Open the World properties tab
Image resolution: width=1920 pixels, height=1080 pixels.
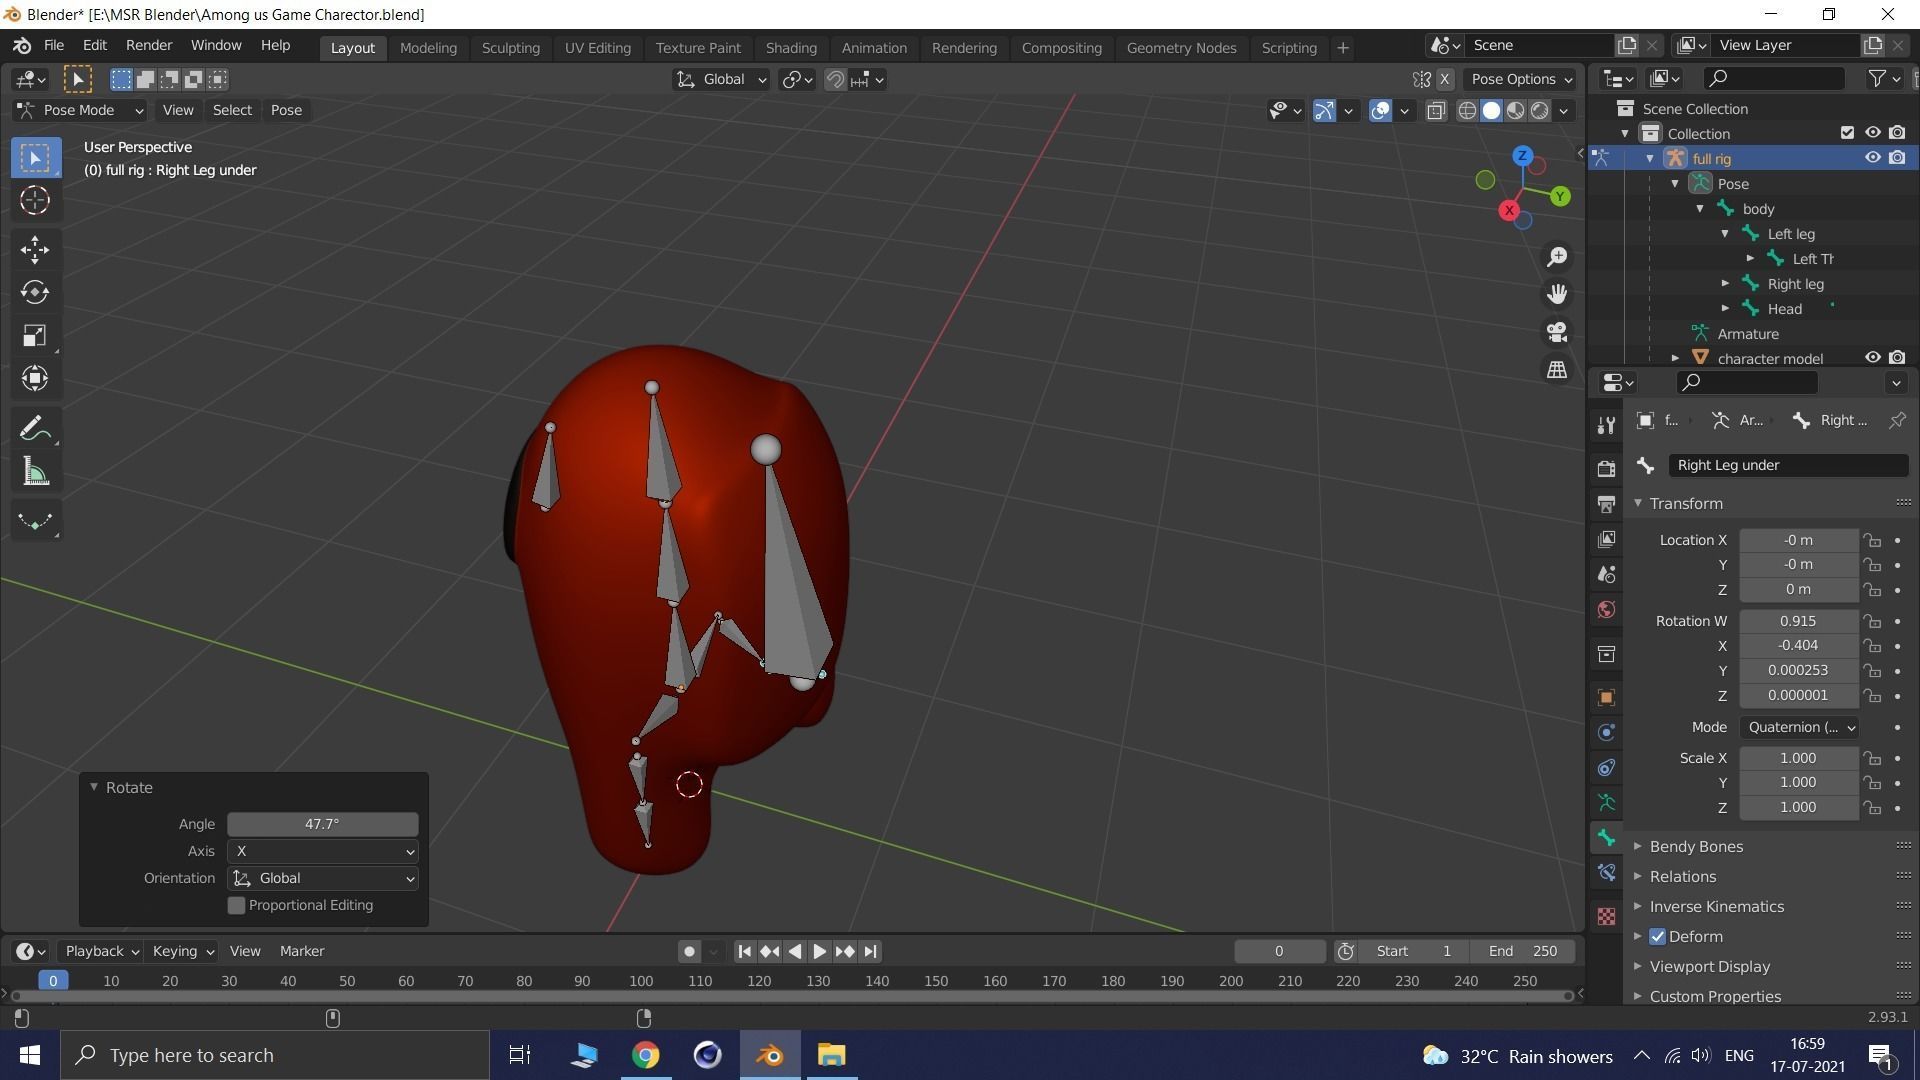pyautogui.click(x=1606, y=610)
